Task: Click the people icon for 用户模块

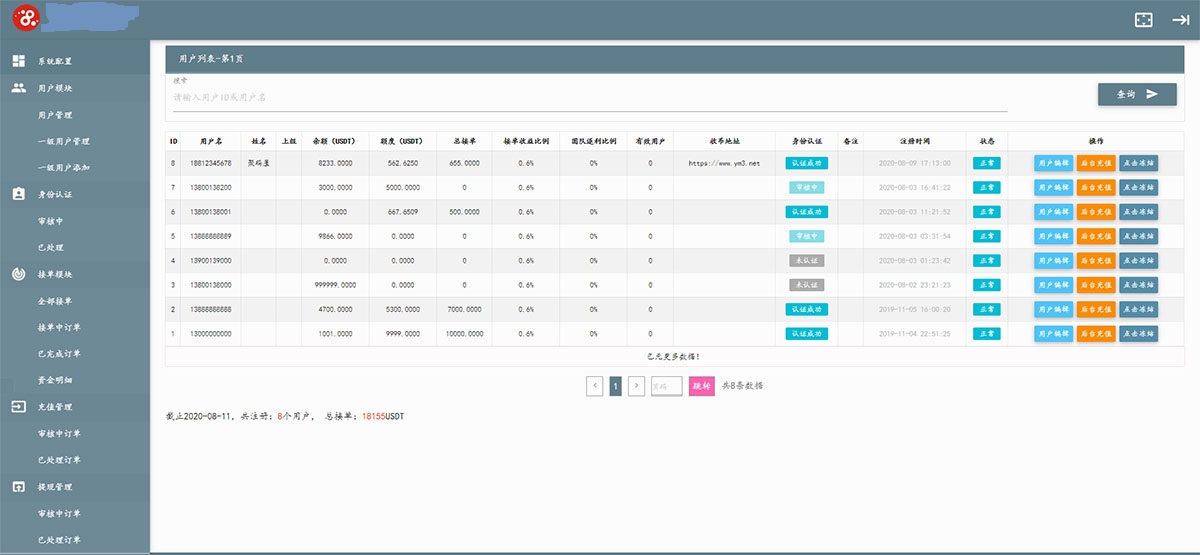Action: [x=19, y=88]
